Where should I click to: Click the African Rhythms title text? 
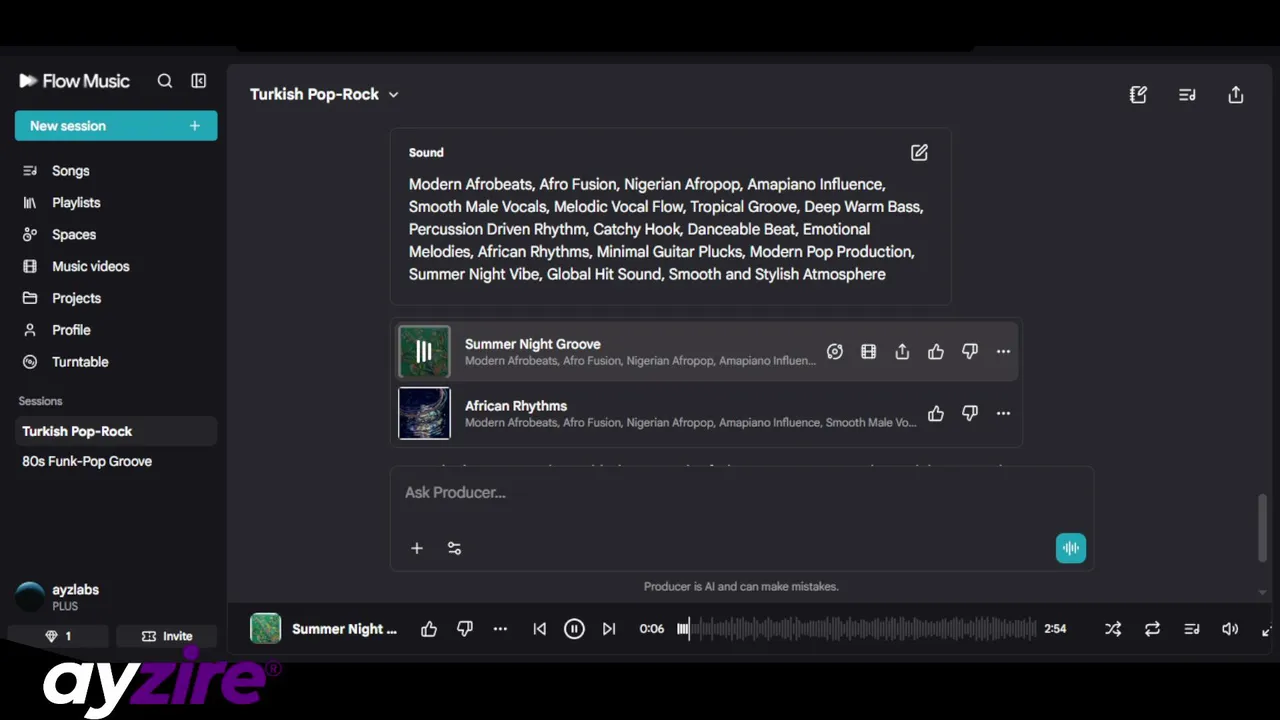516,406
